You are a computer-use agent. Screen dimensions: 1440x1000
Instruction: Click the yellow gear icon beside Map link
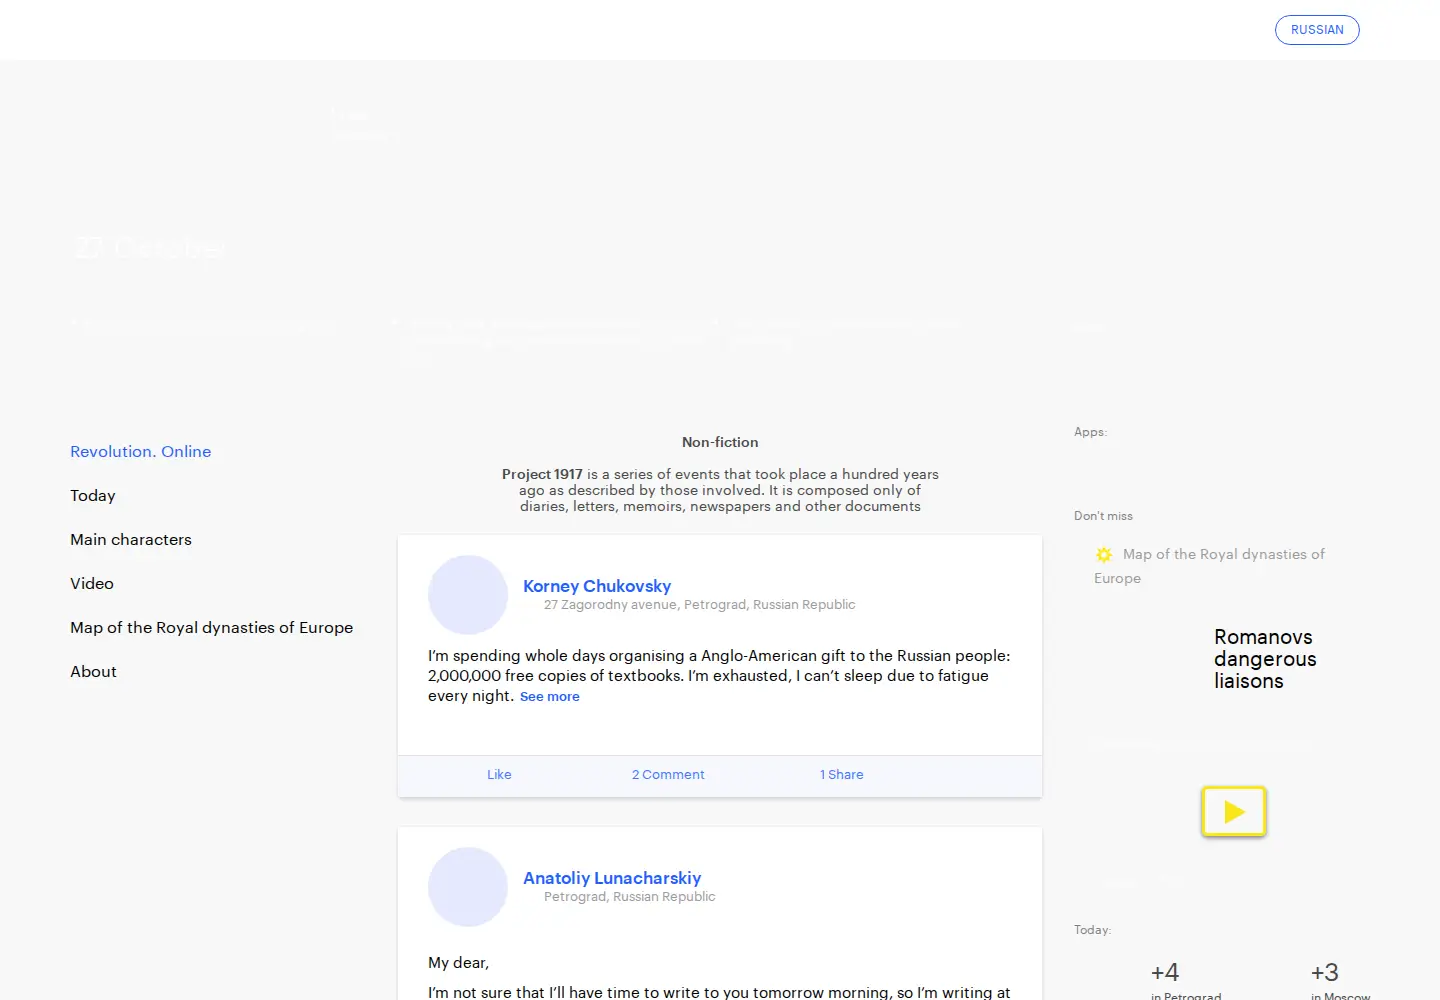coord(1104,554)
